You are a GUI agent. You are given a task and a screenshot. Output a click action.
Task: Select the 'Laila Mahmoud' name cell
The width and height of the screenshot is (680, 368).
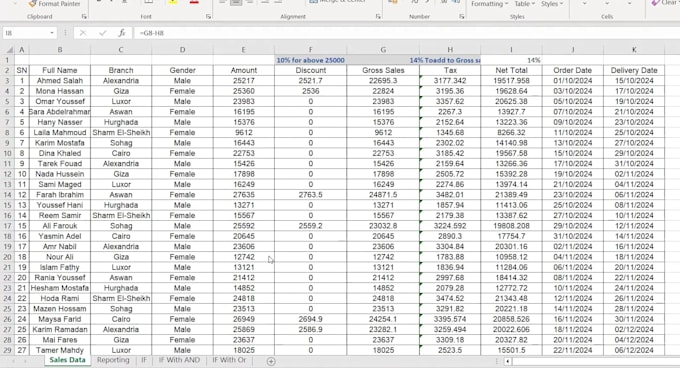(x=60, y=133)
